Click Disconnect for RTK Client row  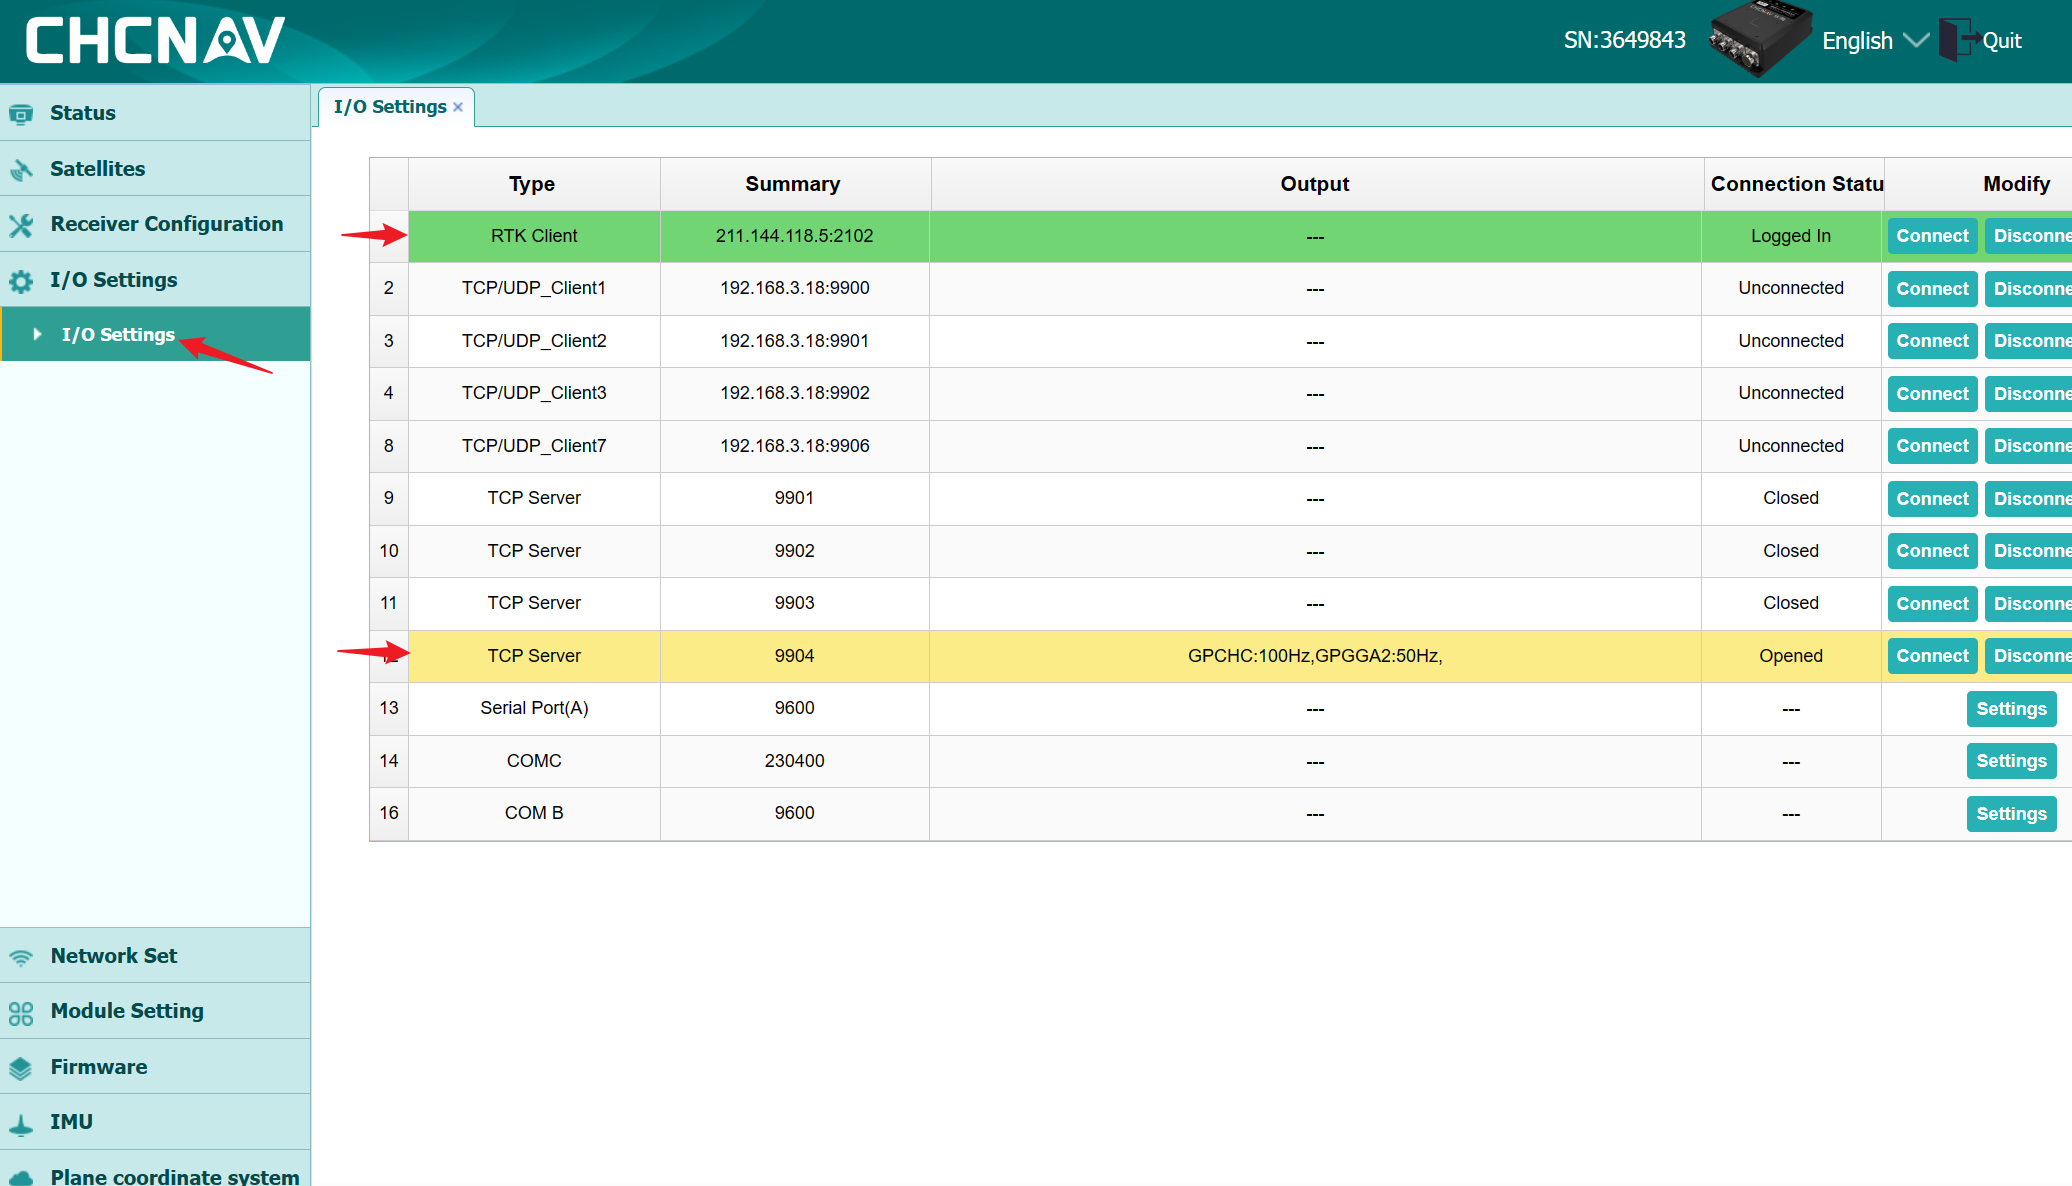coord(2028,236)
